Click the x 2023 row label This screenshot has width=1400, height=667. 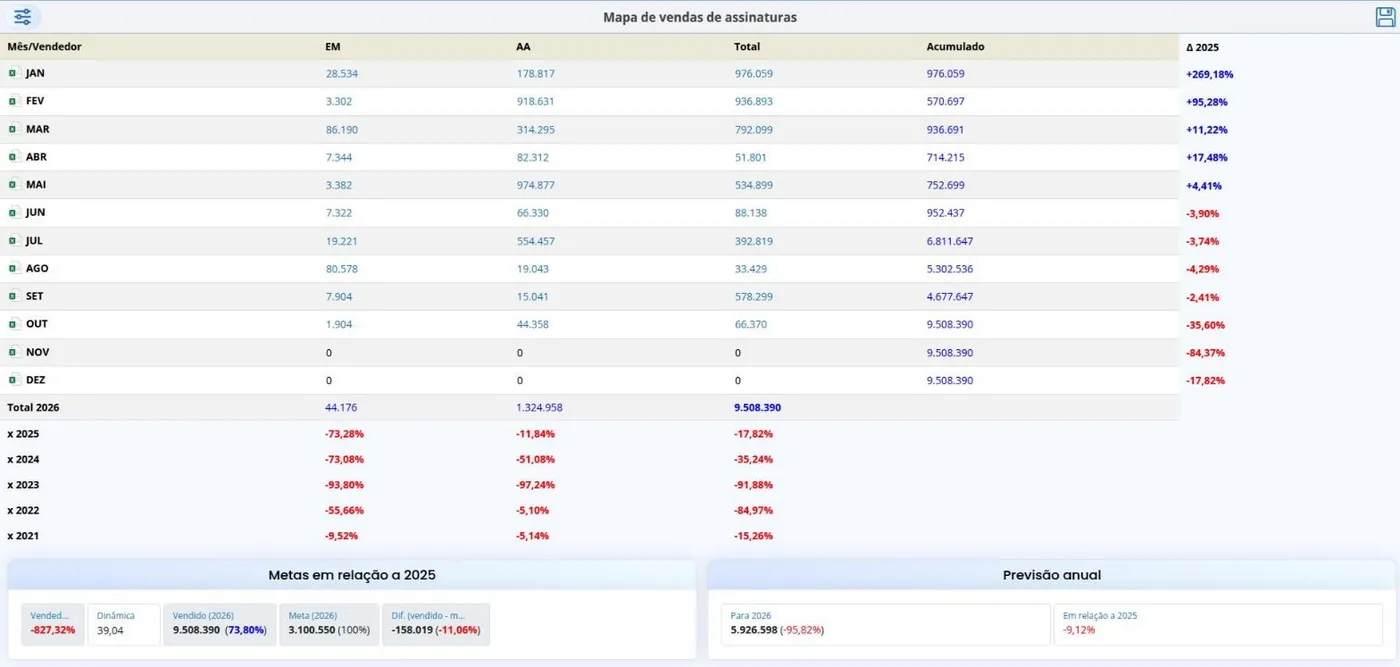[23, 485]
